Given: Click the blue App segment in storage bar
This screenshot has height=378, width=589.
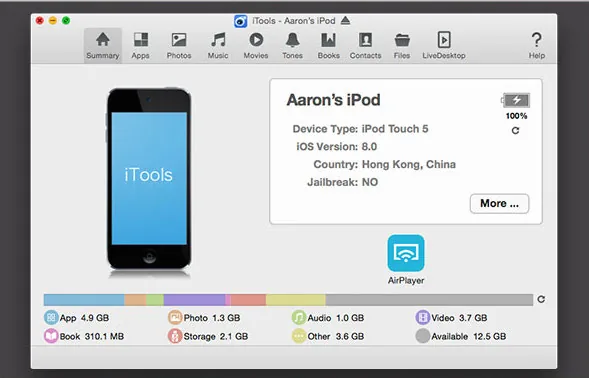Looking at the screenshot, I should (84, 299).
